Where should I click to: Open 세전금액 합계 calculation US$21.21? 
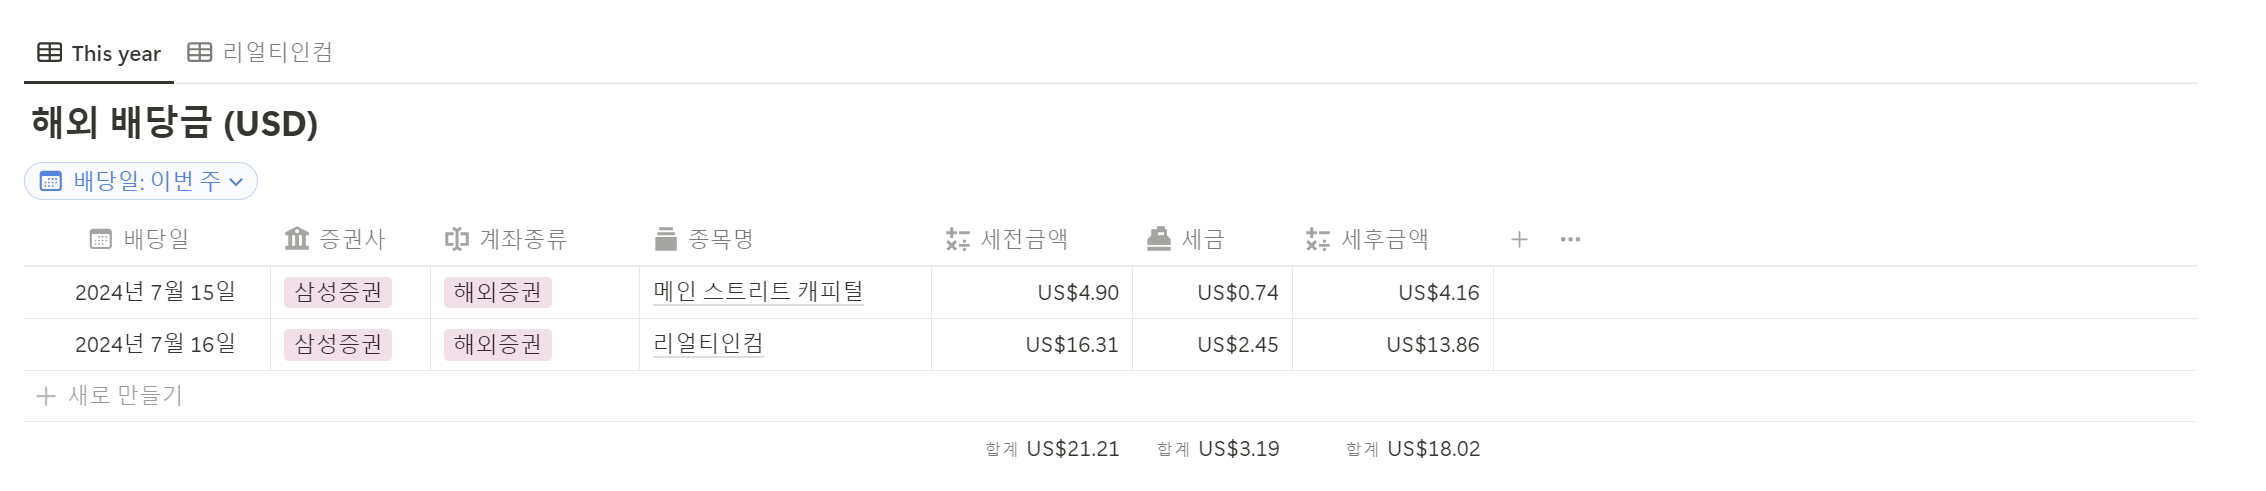(x=1052, y=449)
